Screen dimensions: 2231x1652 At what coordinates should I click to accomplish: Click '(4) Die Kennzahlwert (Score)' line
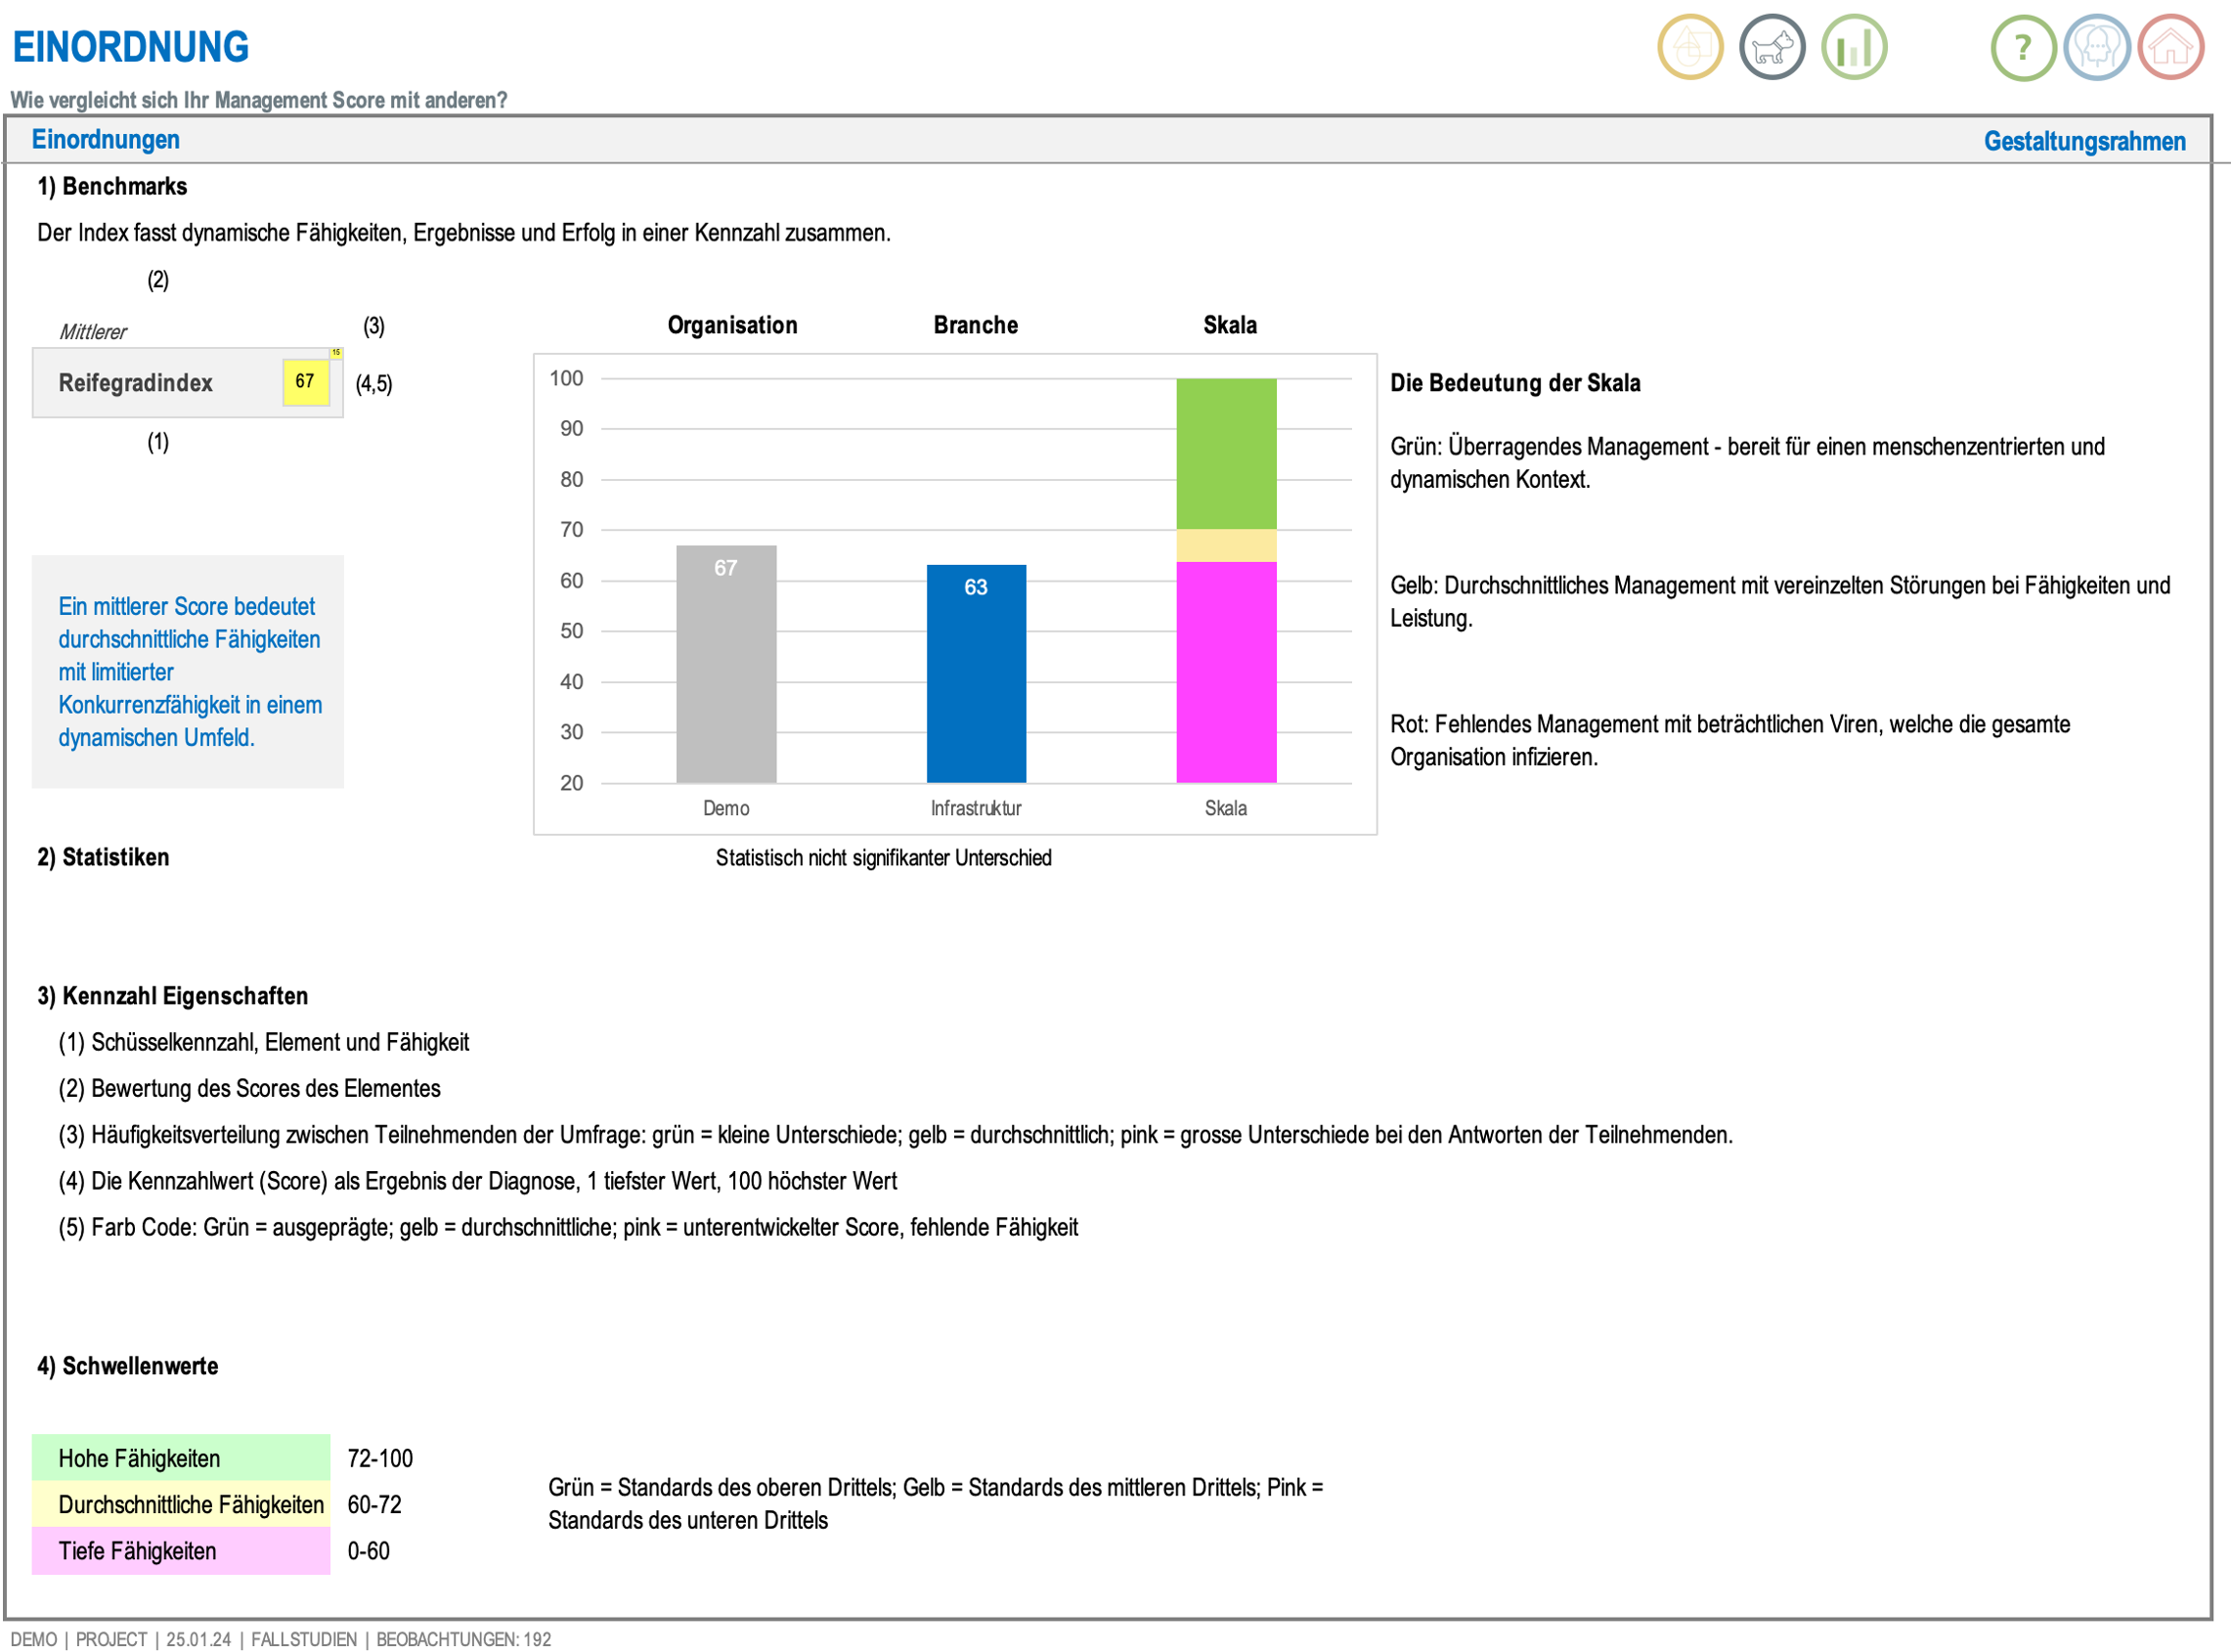[477, 1181]
